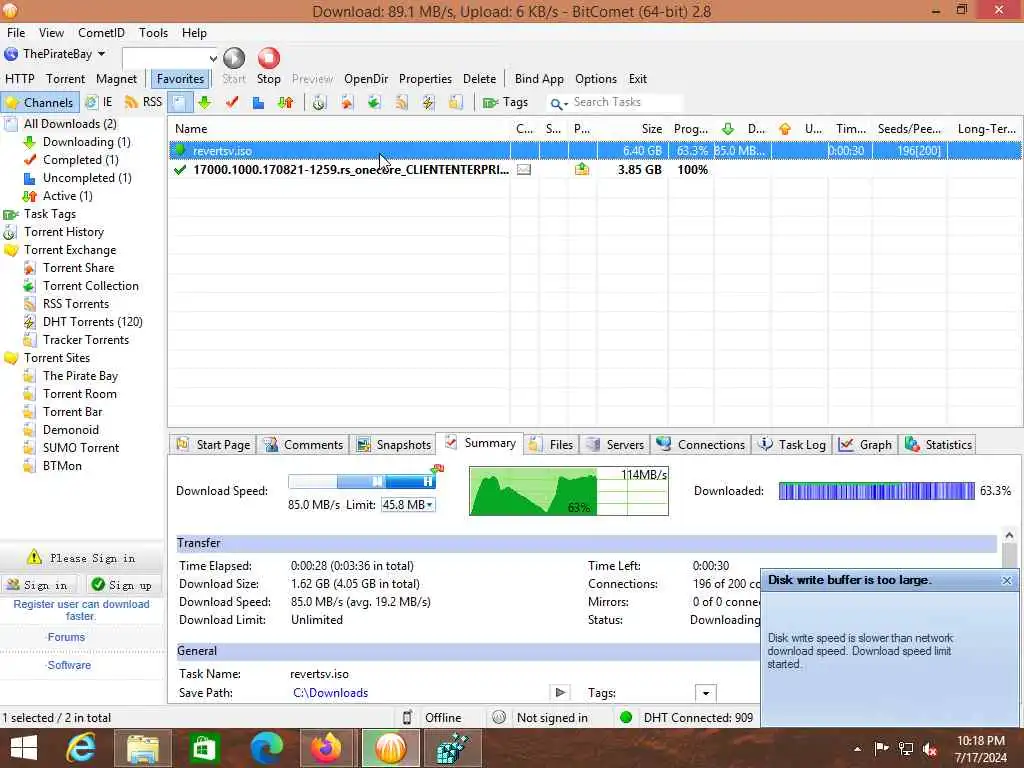Open the File menu

pyautogui.click(x=16, y=33)
